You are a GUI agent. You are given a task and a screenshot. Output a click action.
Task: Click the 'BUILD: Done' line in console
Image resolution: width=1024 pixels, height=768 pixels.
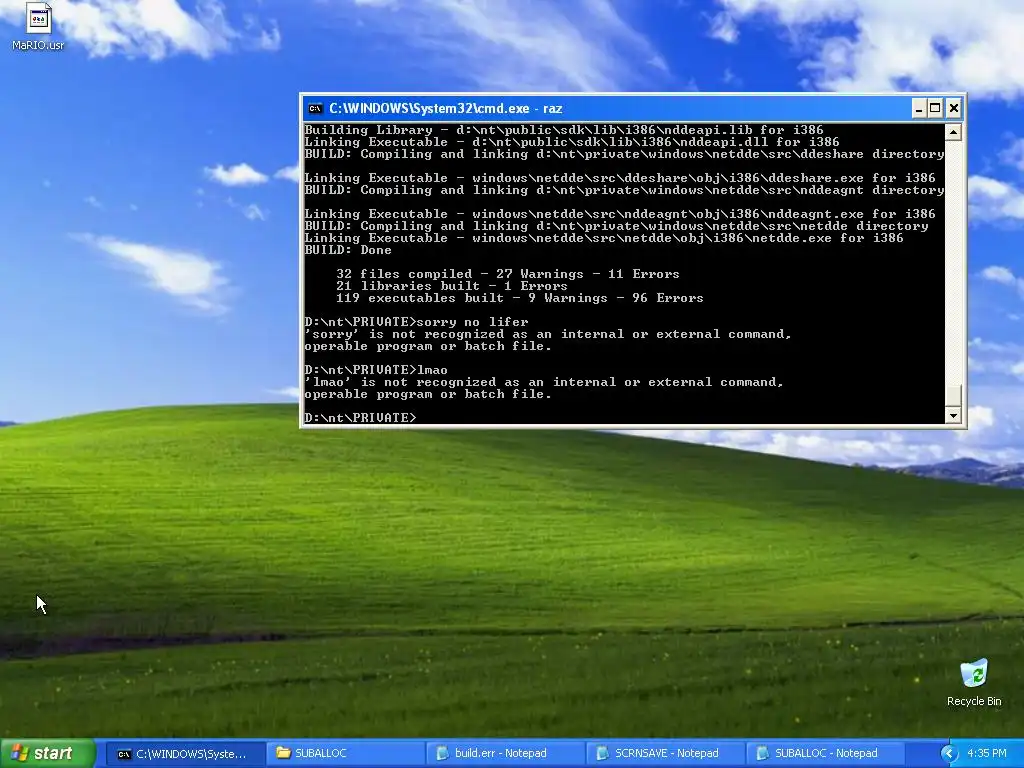click(x=348, y=250)
